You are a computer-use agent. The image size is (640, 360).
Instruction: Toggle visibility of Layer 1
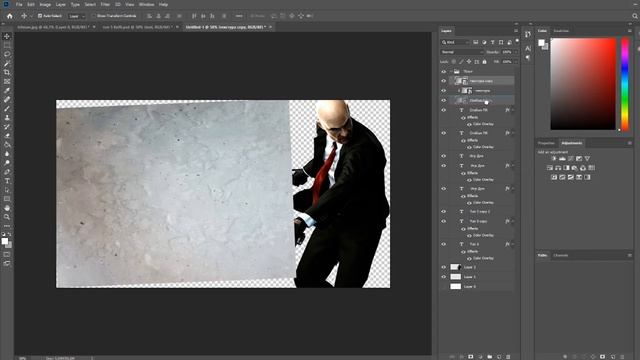(x=444, y=277)
